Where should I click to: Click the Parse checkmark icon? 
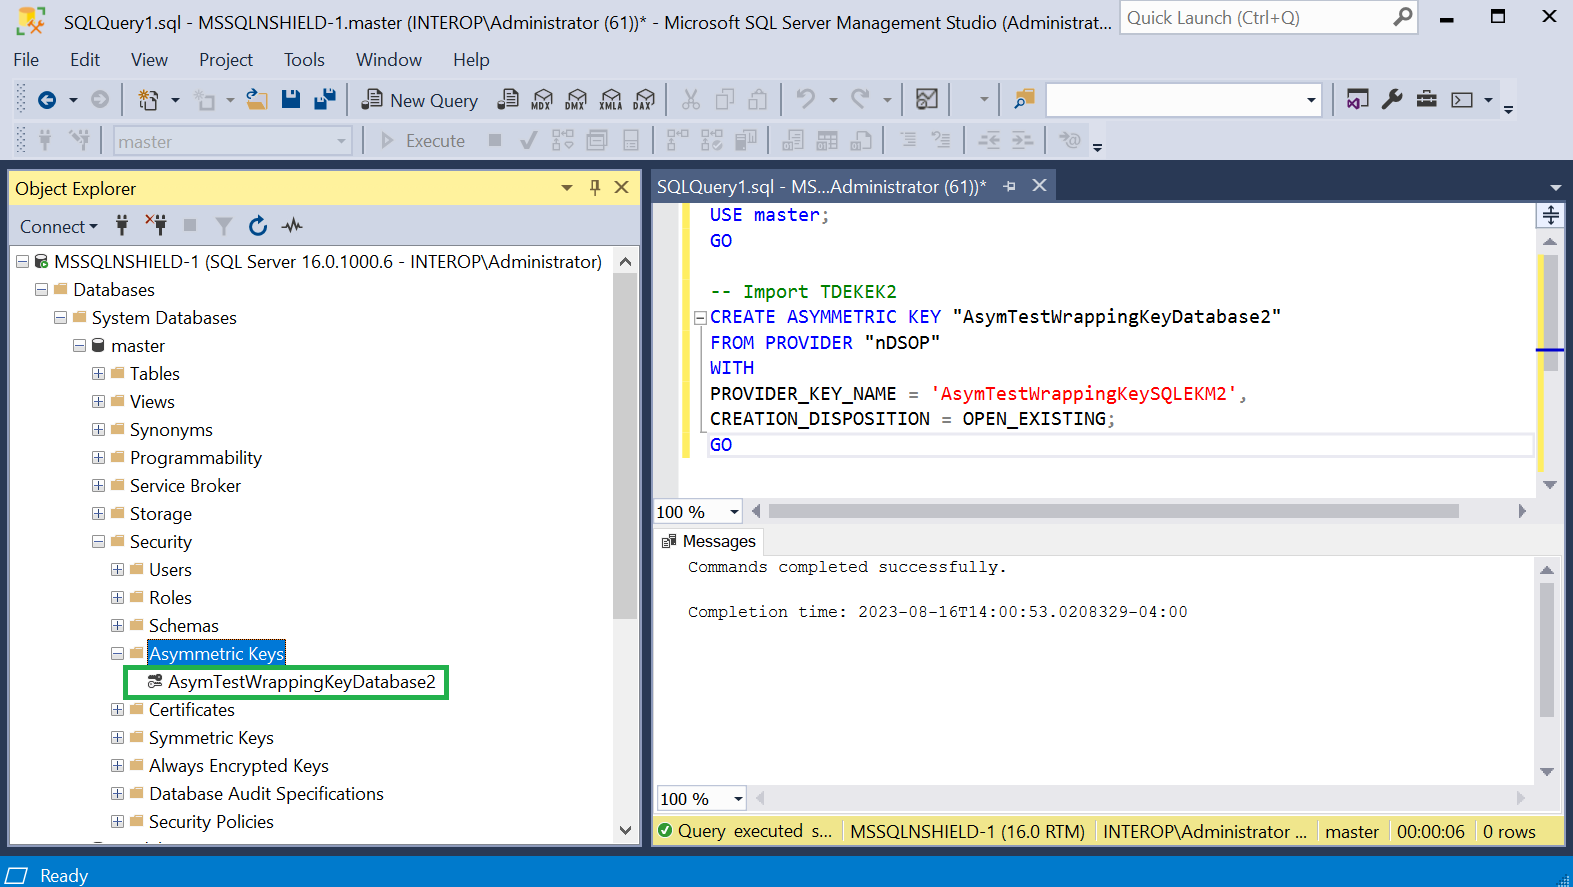[x=529, y=140]
